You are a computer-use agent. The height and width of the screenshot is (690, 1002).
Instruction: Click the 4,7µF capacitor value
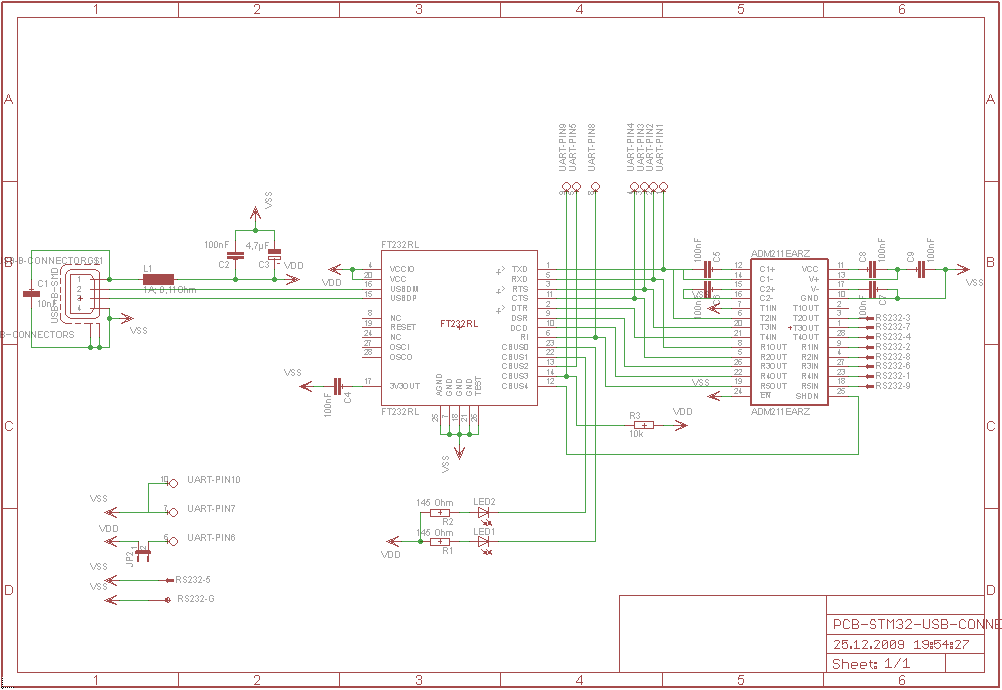pos(258,245)
